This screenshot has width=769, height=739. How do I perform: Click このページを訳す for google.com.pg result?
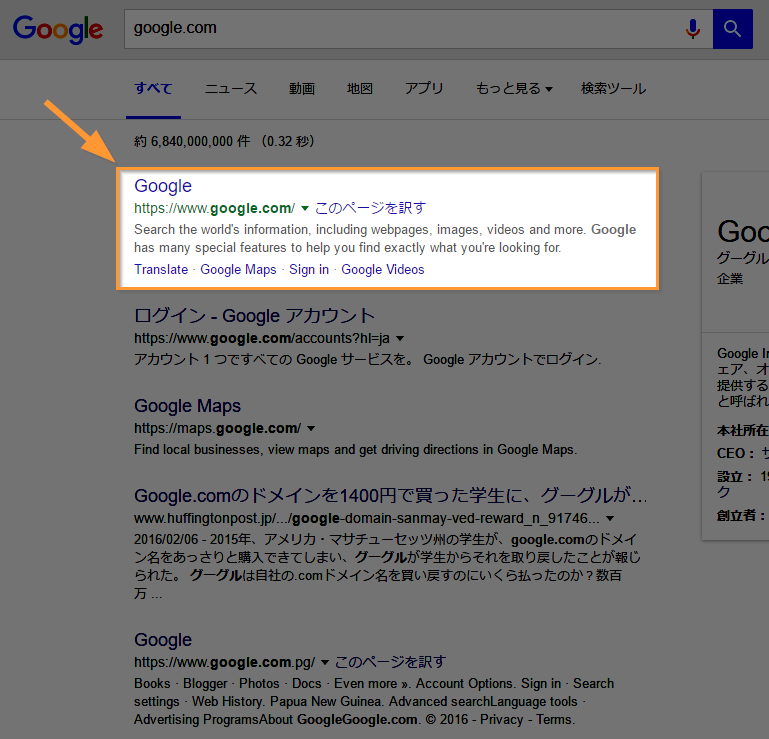[x=390, y=662]
